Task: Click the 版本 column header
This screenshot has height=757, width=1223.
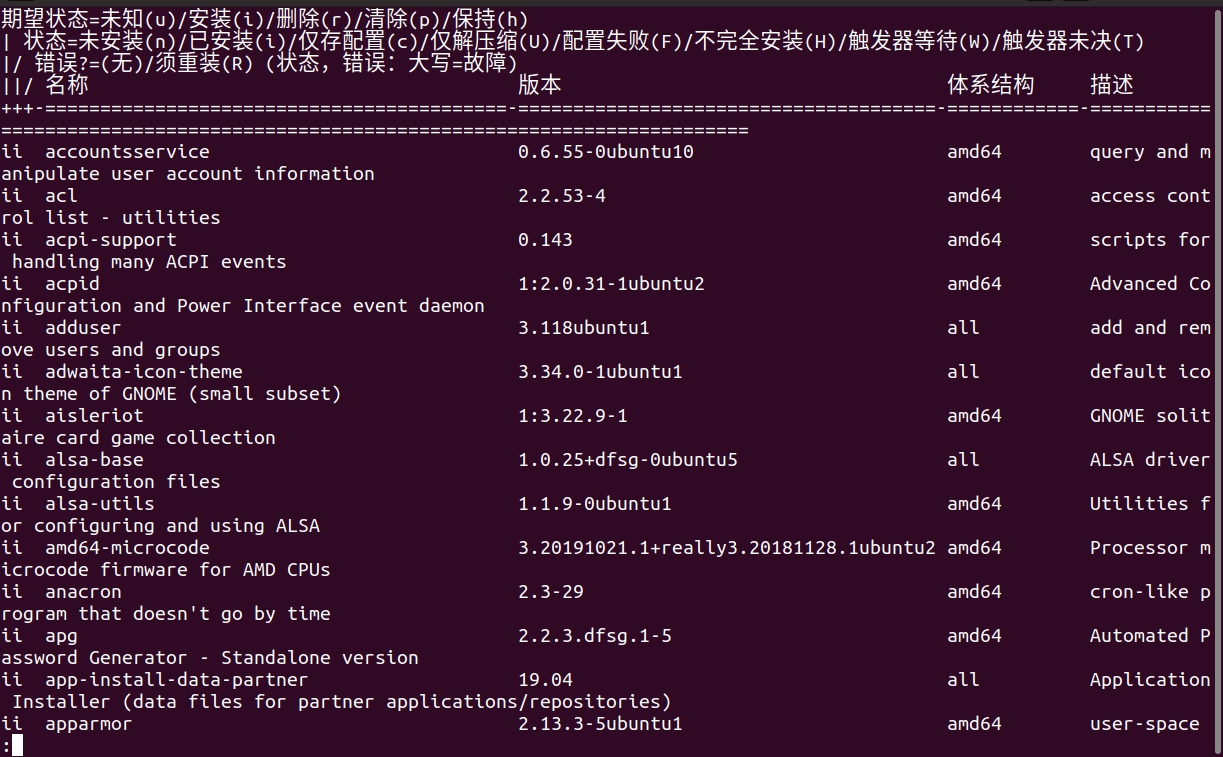Action: click(x=540, y=85)
